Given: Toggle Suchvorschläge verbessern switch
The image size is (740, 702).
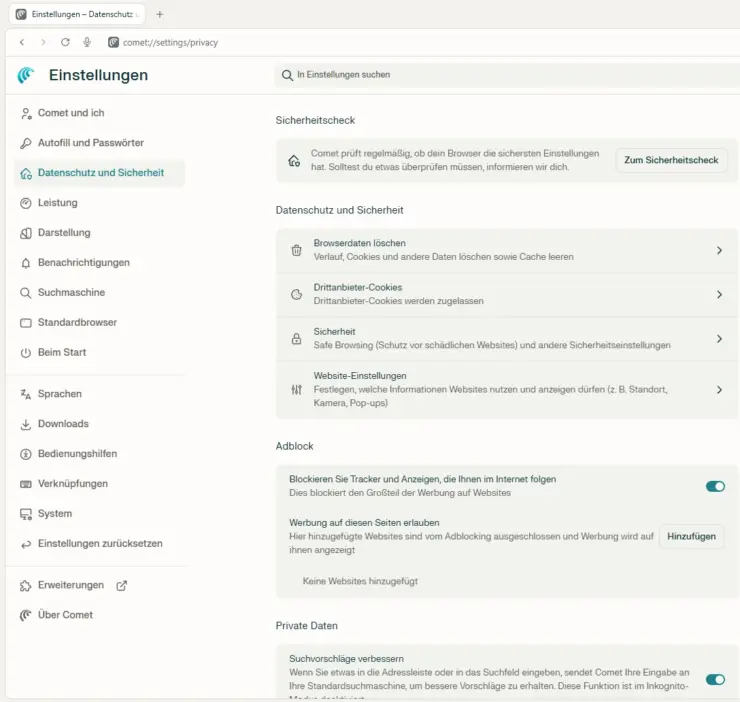Looking at the screenshot, I should pyautogui.click(x=714, y=679).
